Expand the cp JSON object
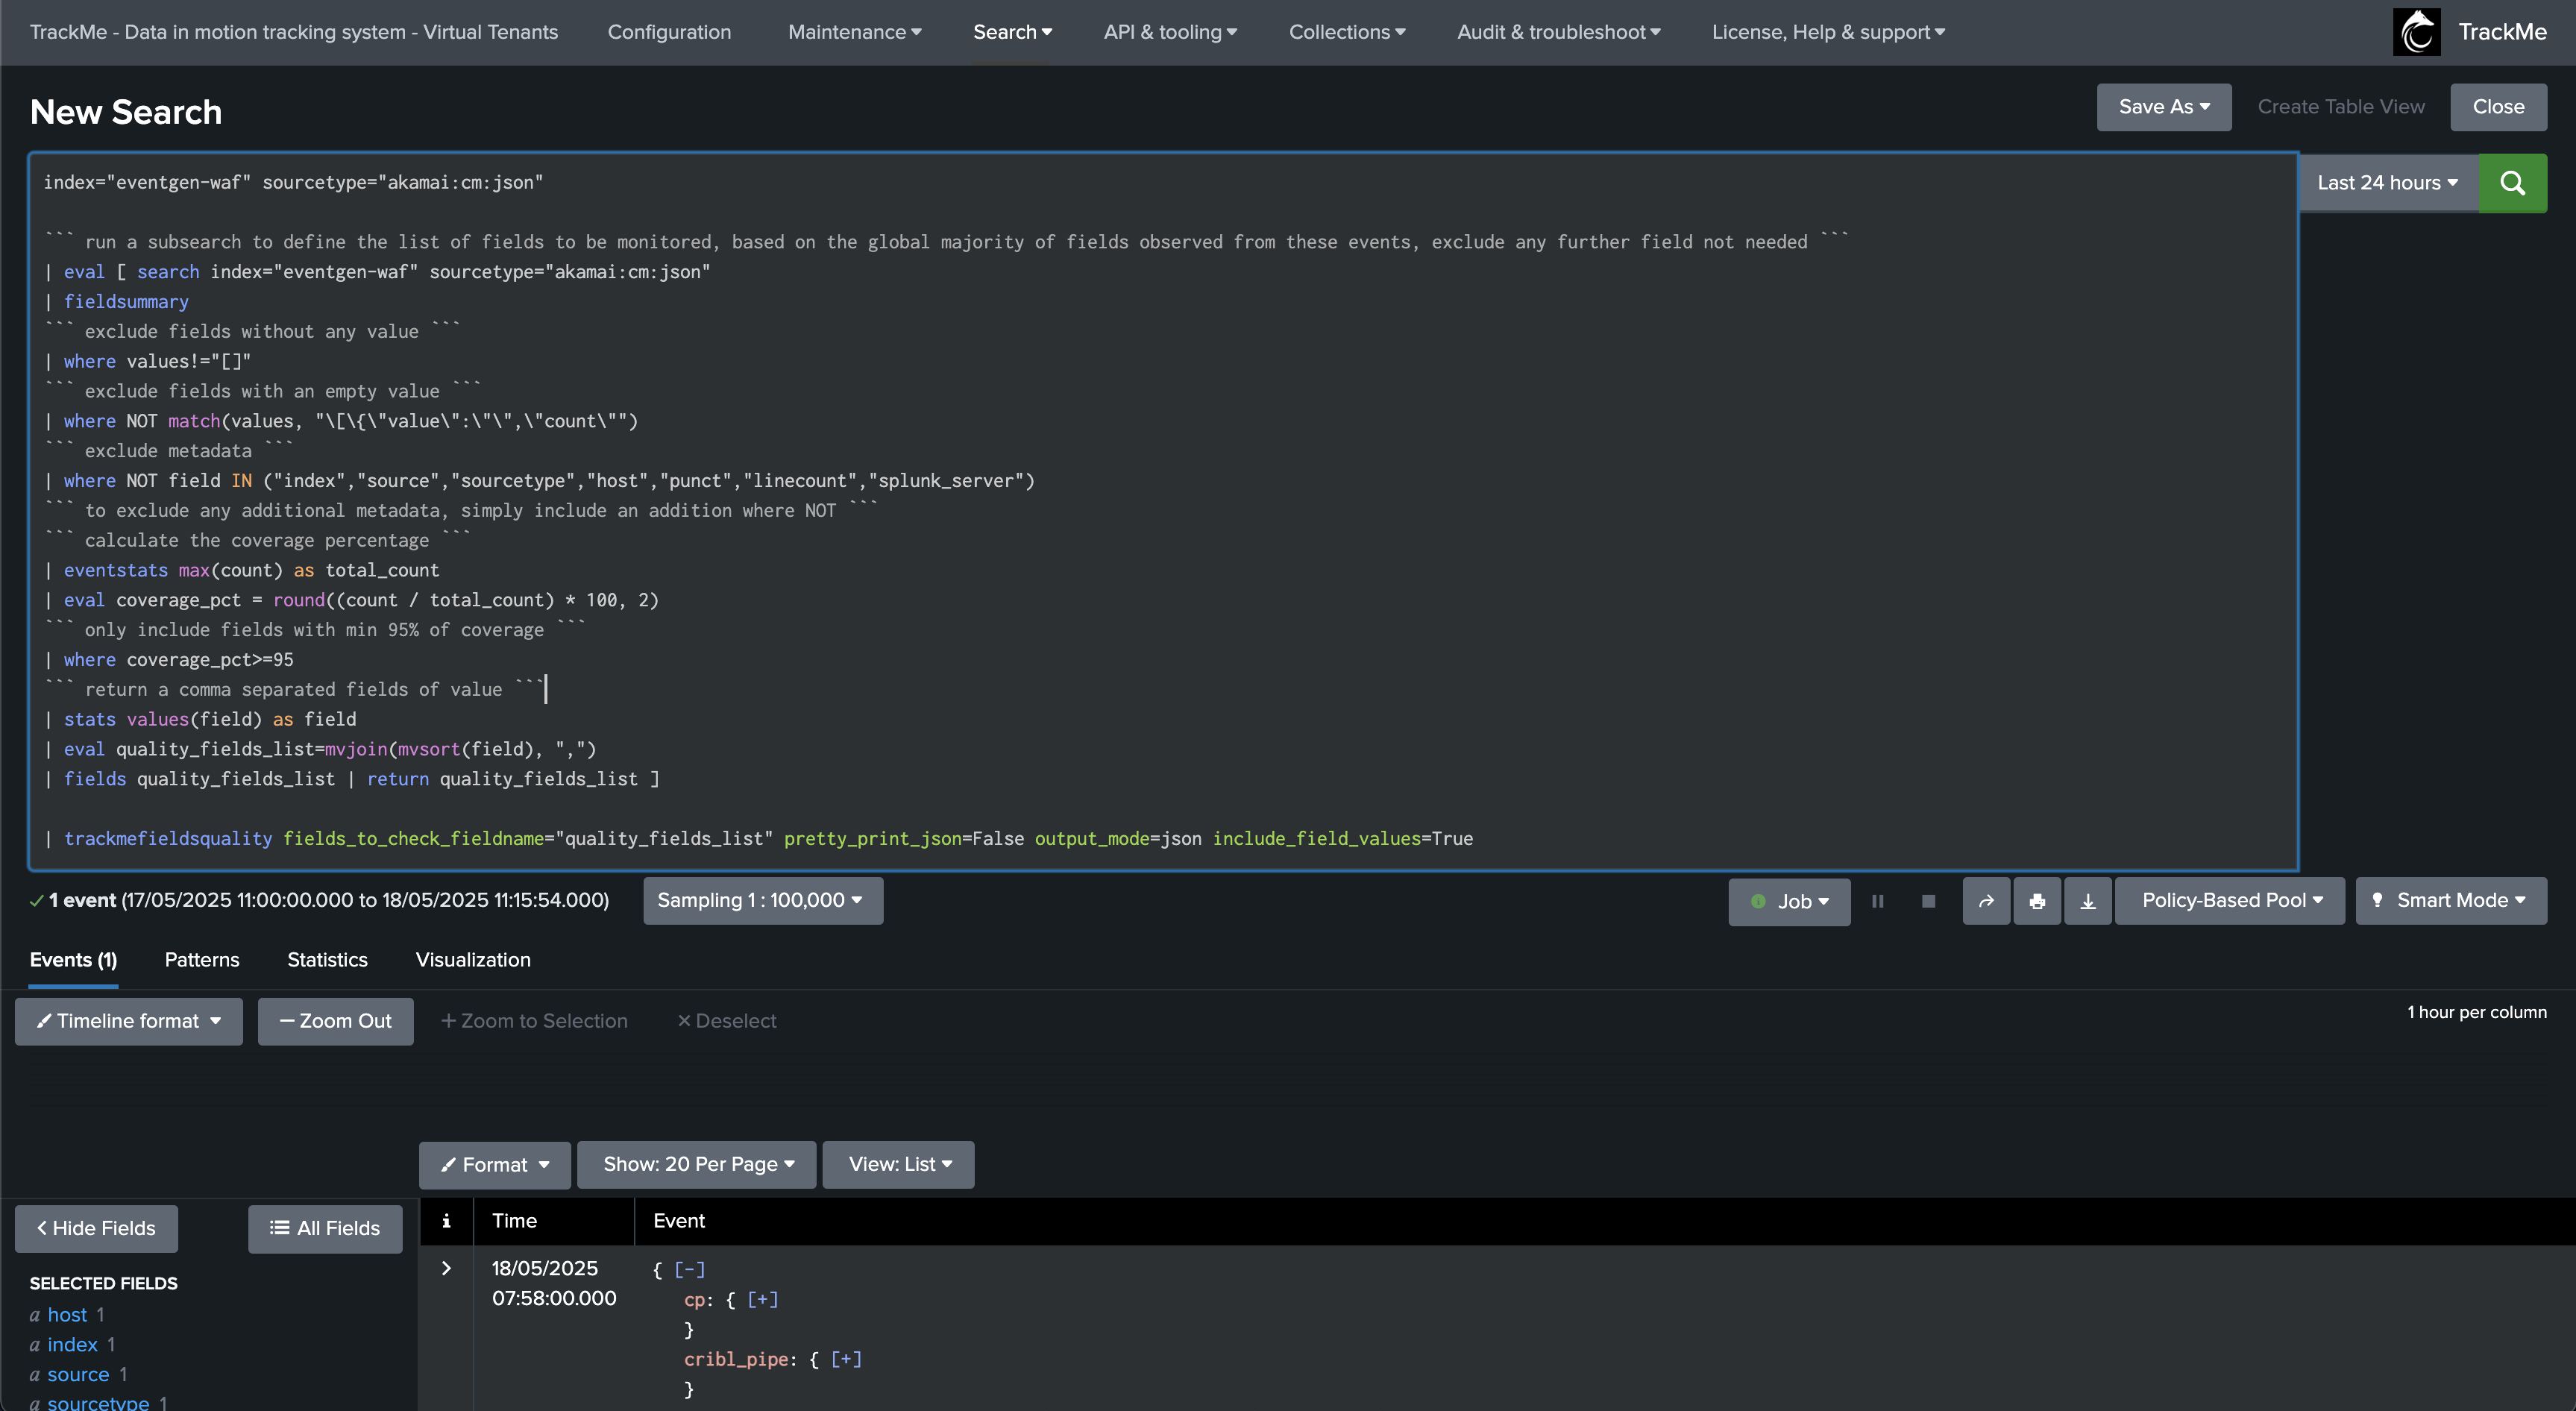Screen dimensions: 2576x1411 [763, 1299]
